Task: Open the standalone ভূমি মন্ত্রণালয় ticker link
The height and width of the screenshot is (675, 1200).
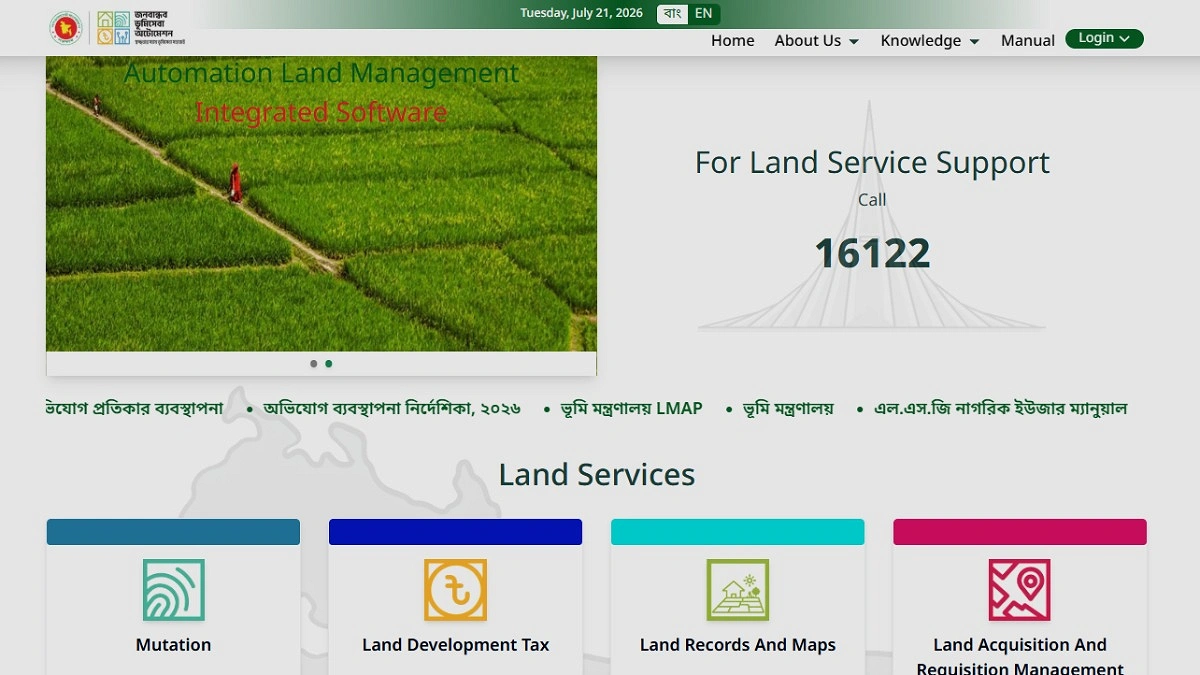Action: pyautogui.click(x=788, y=408)
